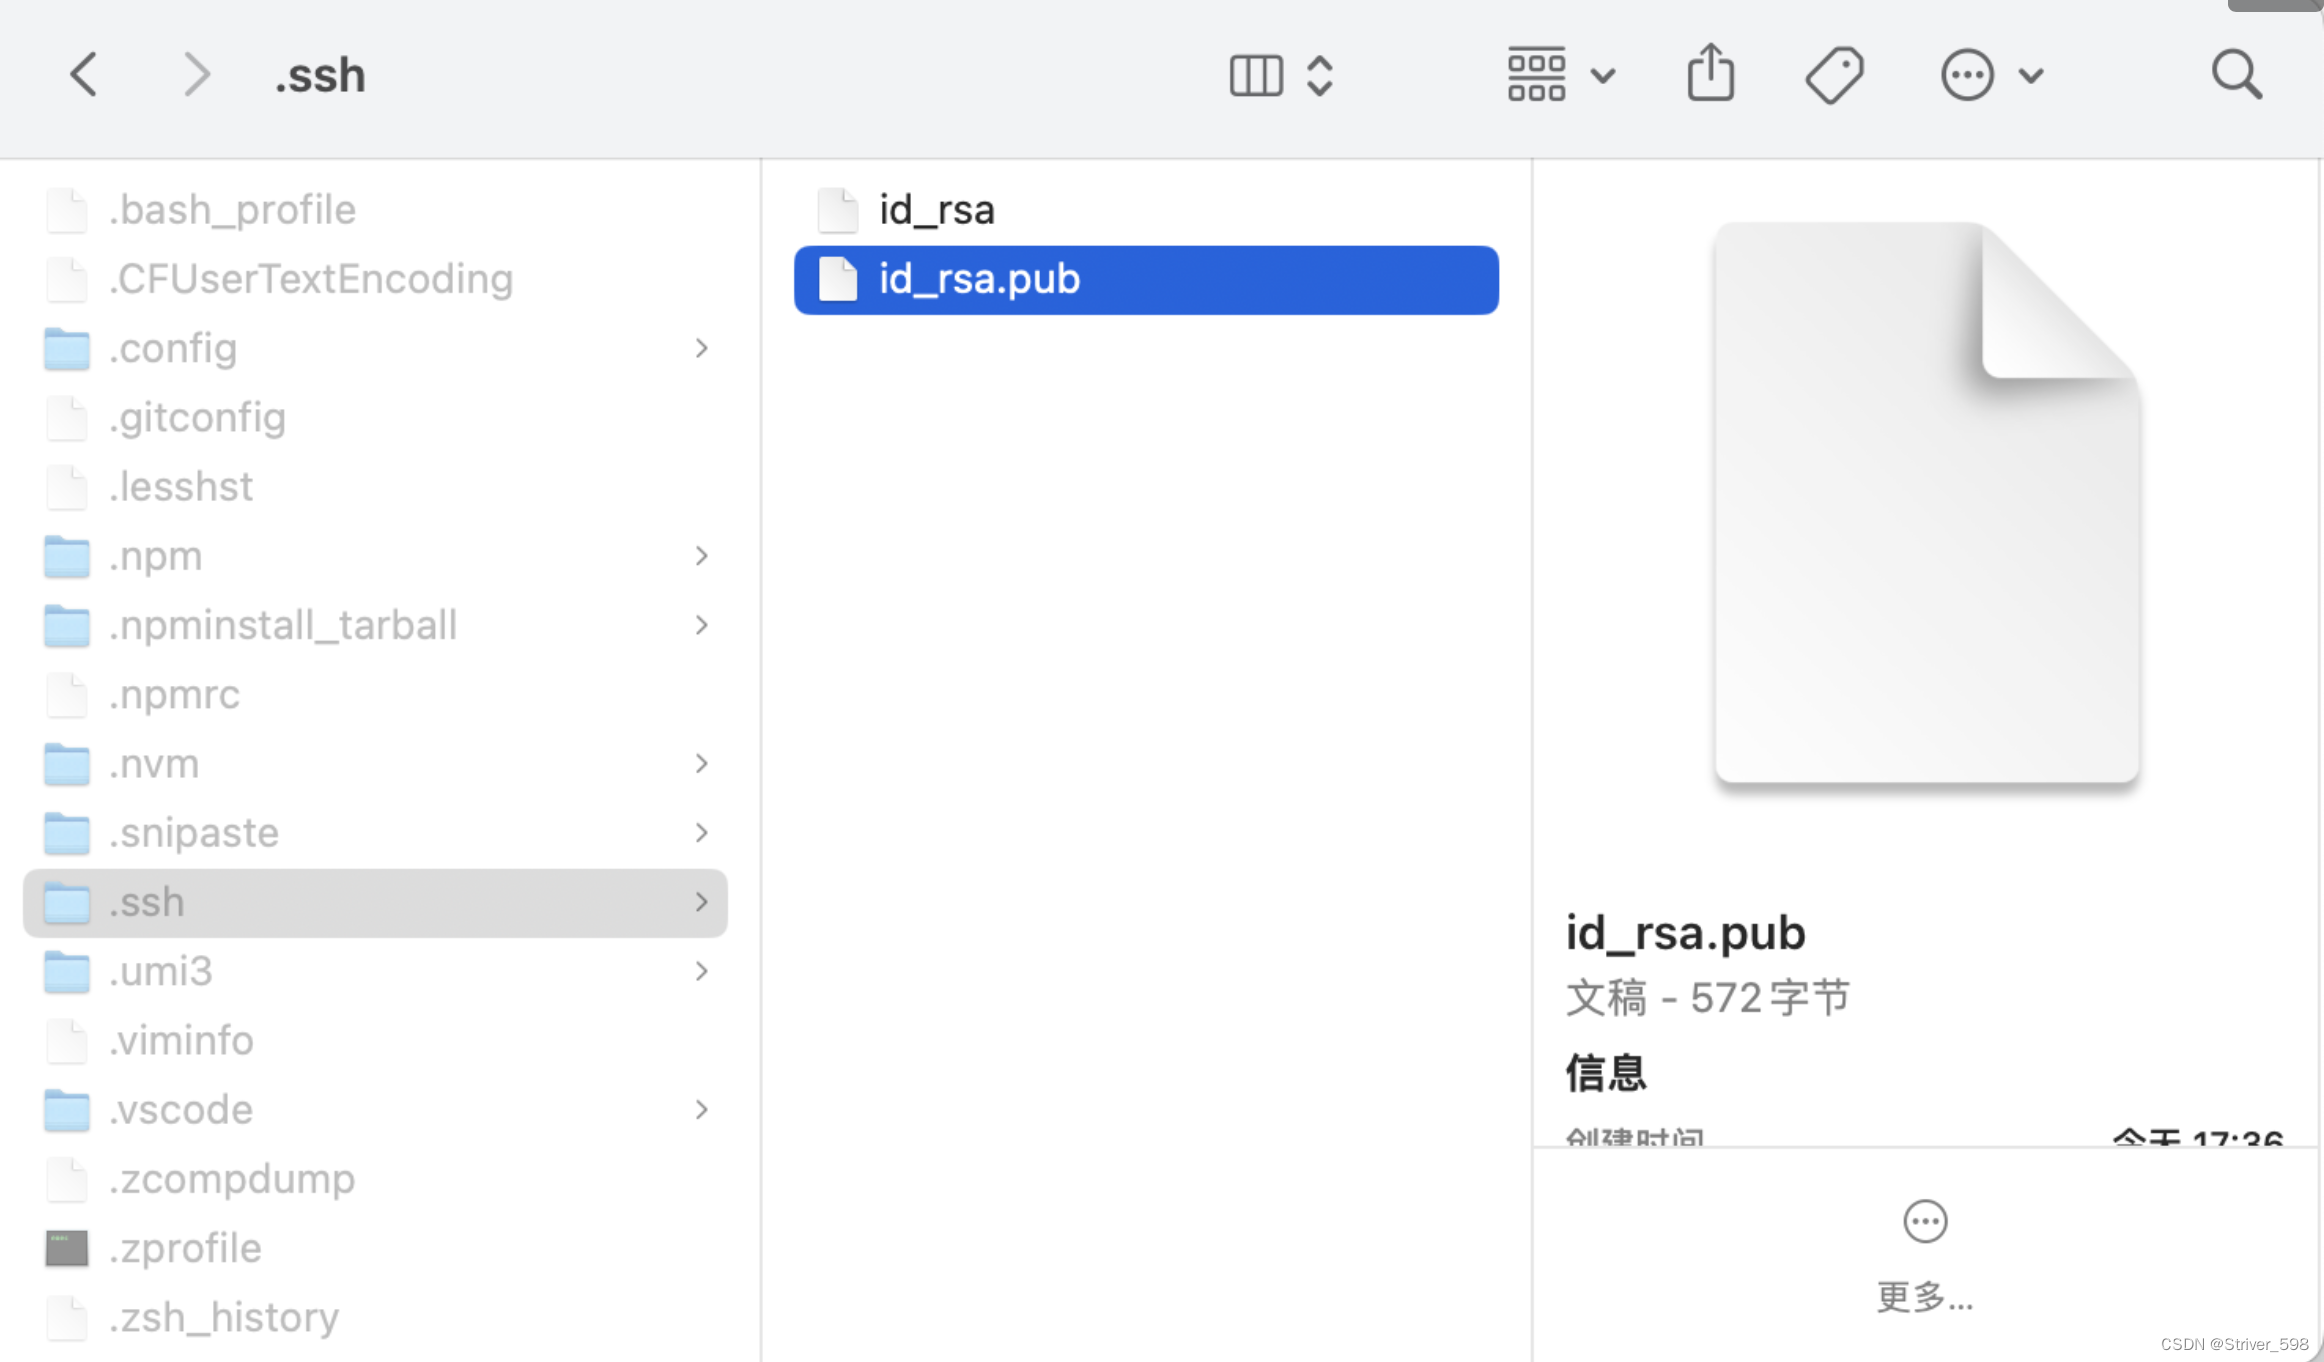
Task: Open the .nvm folder
Action: (154, 764)
